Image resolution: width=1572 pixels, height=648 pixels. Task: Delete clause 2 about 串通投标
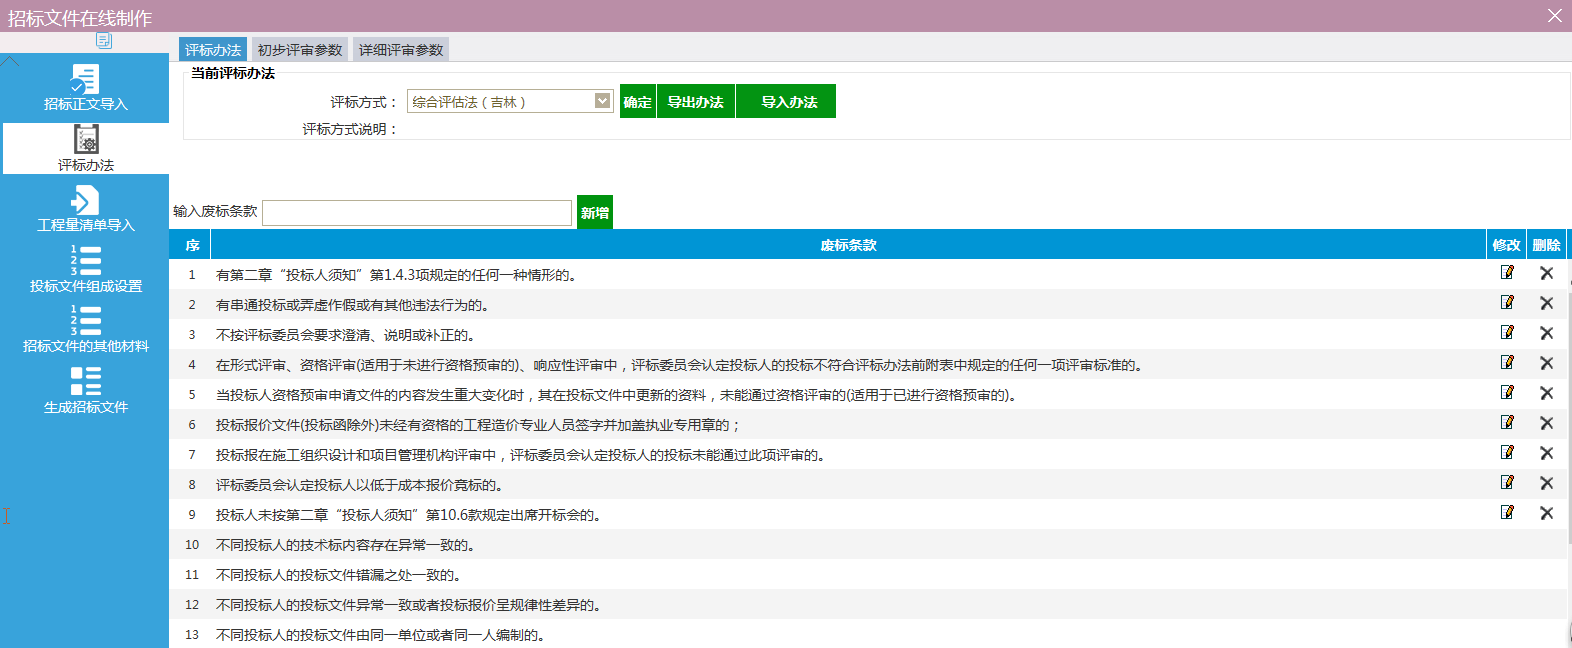(x=1546, y=303)
